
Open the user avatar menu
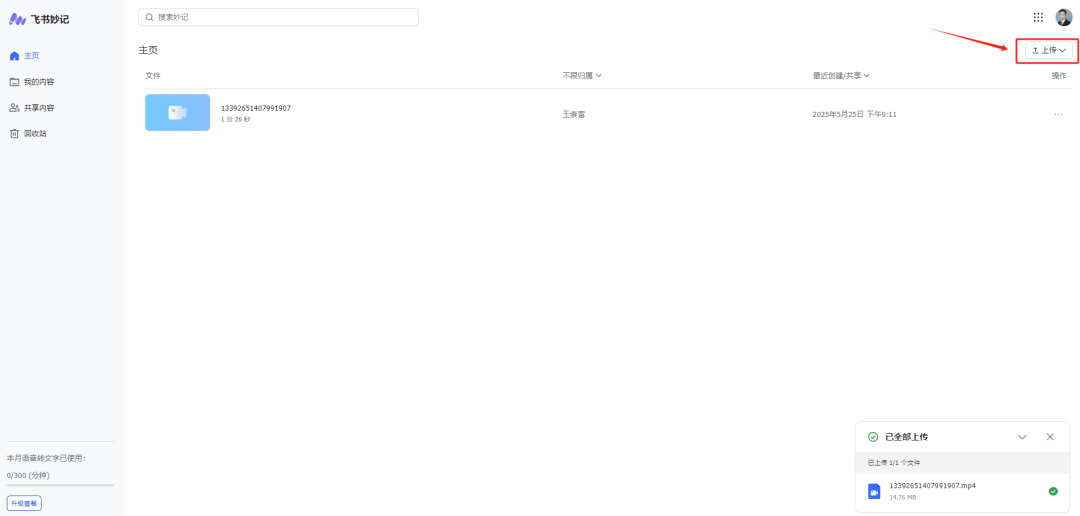(1063, 17)
